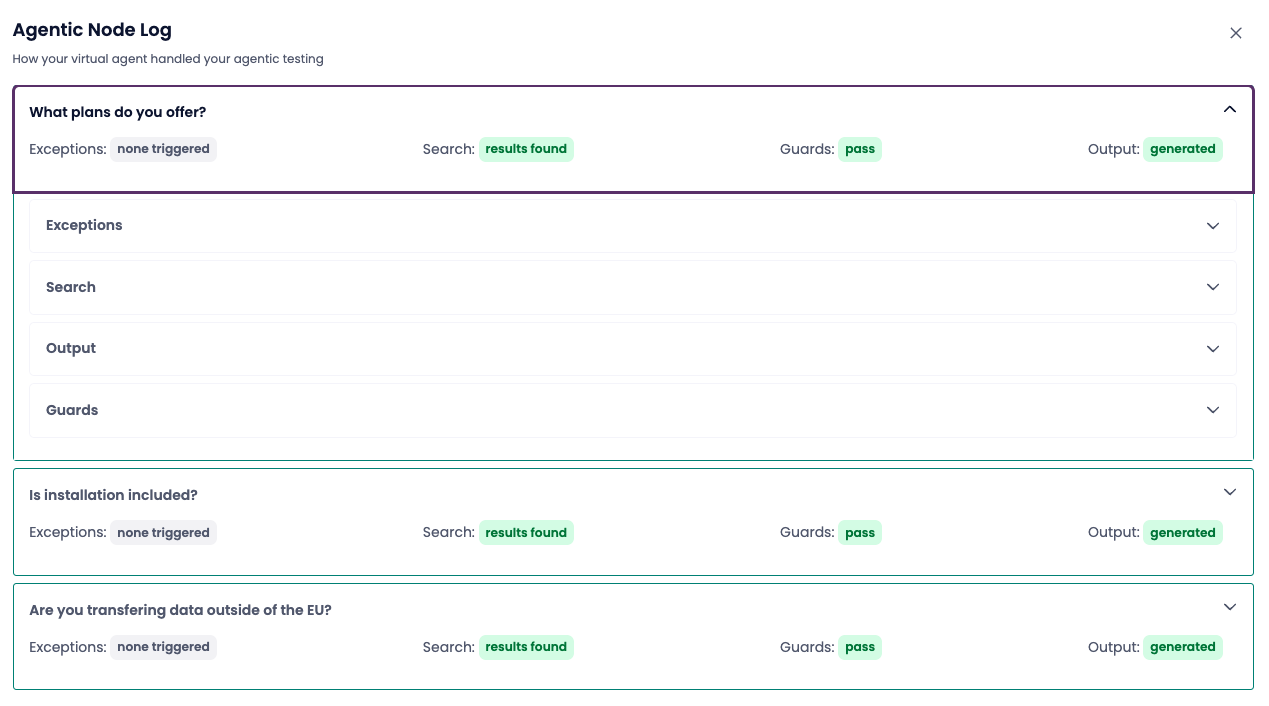Open the Output section label
Viewport: 1269px width, 706px height.
71,348
